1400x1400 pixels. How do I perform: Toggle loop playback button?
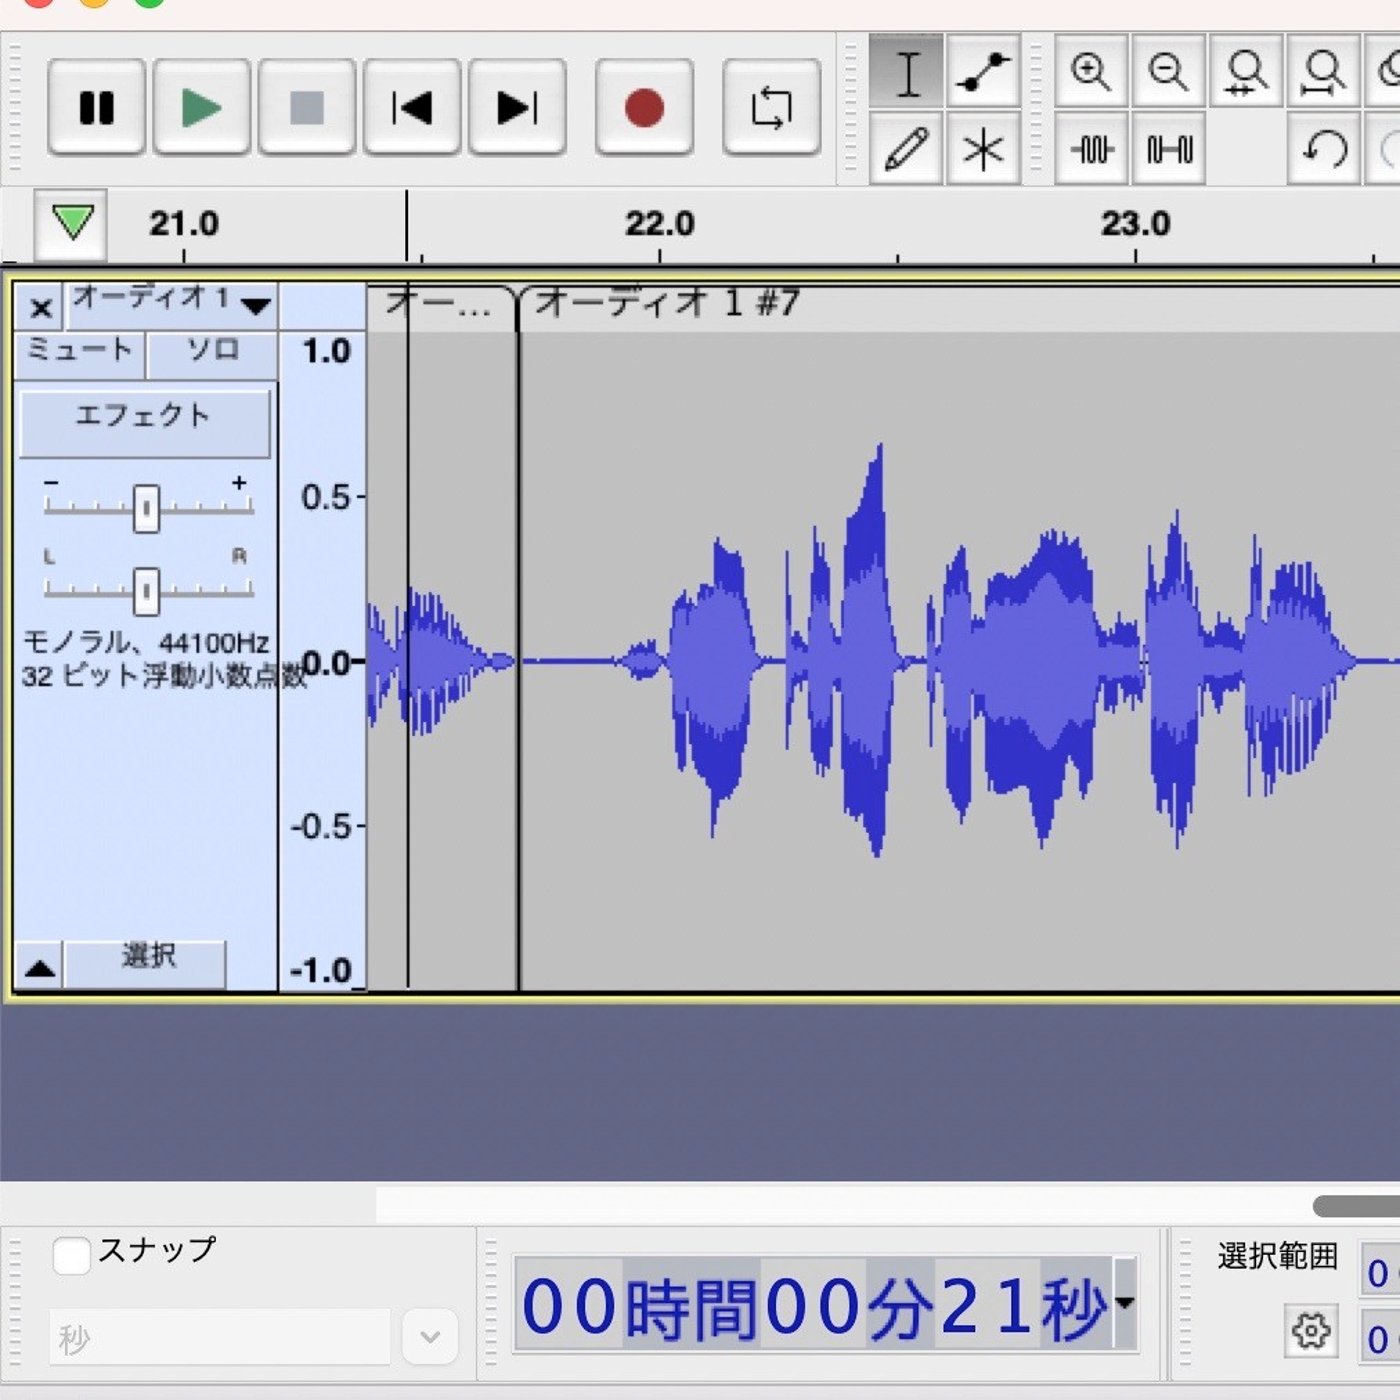pyautogui.click(x=771, y=107)
